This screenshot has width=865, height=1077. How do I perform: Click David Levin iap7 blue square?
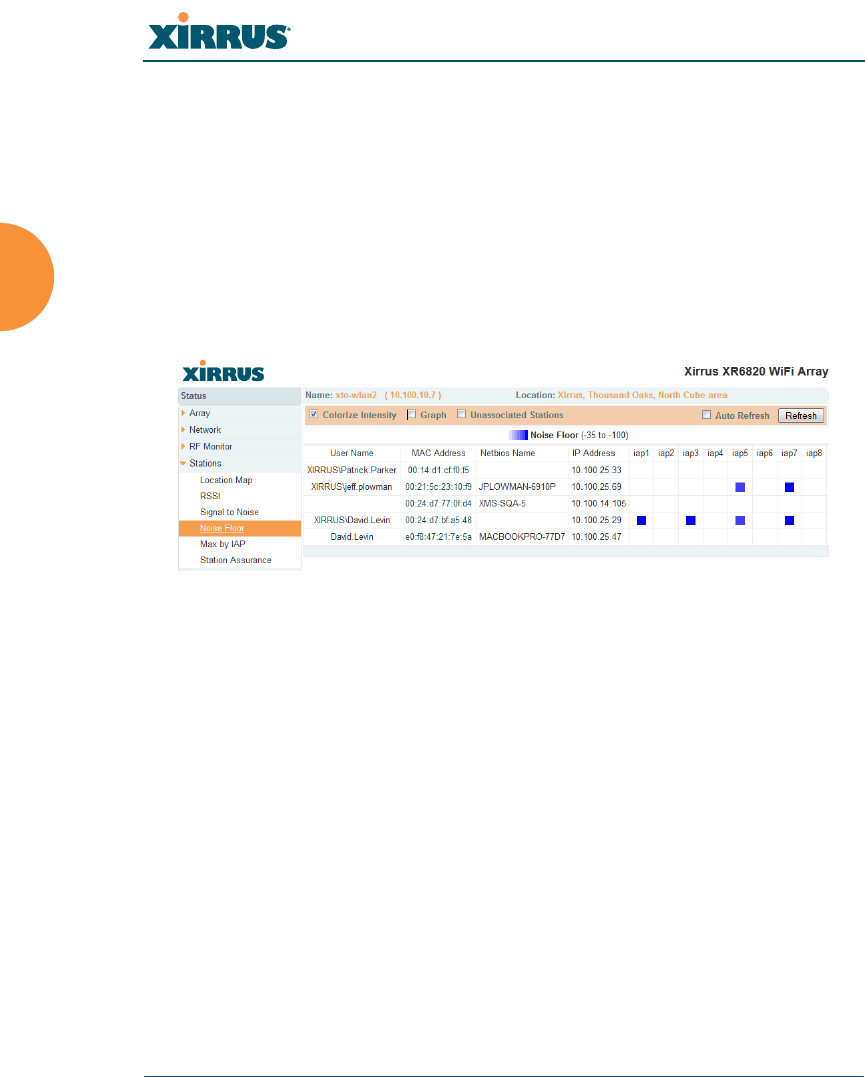coord(789,521)
